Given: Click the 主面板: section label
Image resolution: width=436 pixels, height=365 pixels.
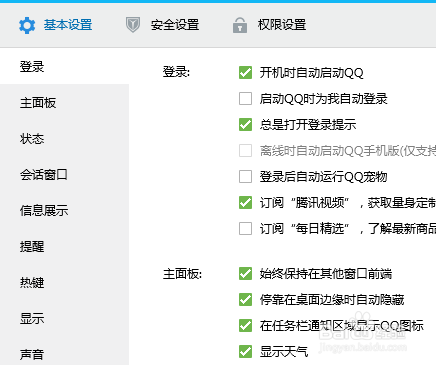Looking at the screenshot, I should [182, 274].
